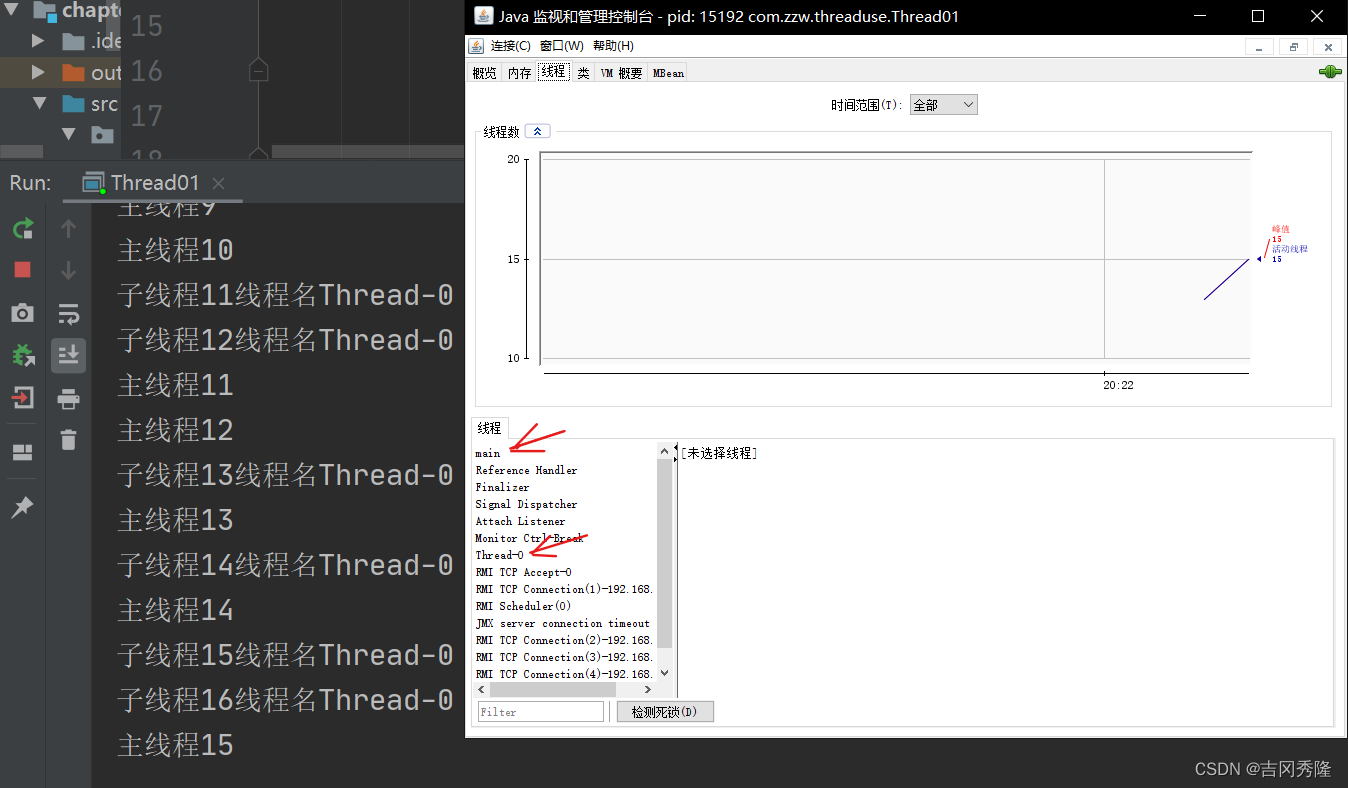Expand the out folder arrow in project tree

click(38, 73)
